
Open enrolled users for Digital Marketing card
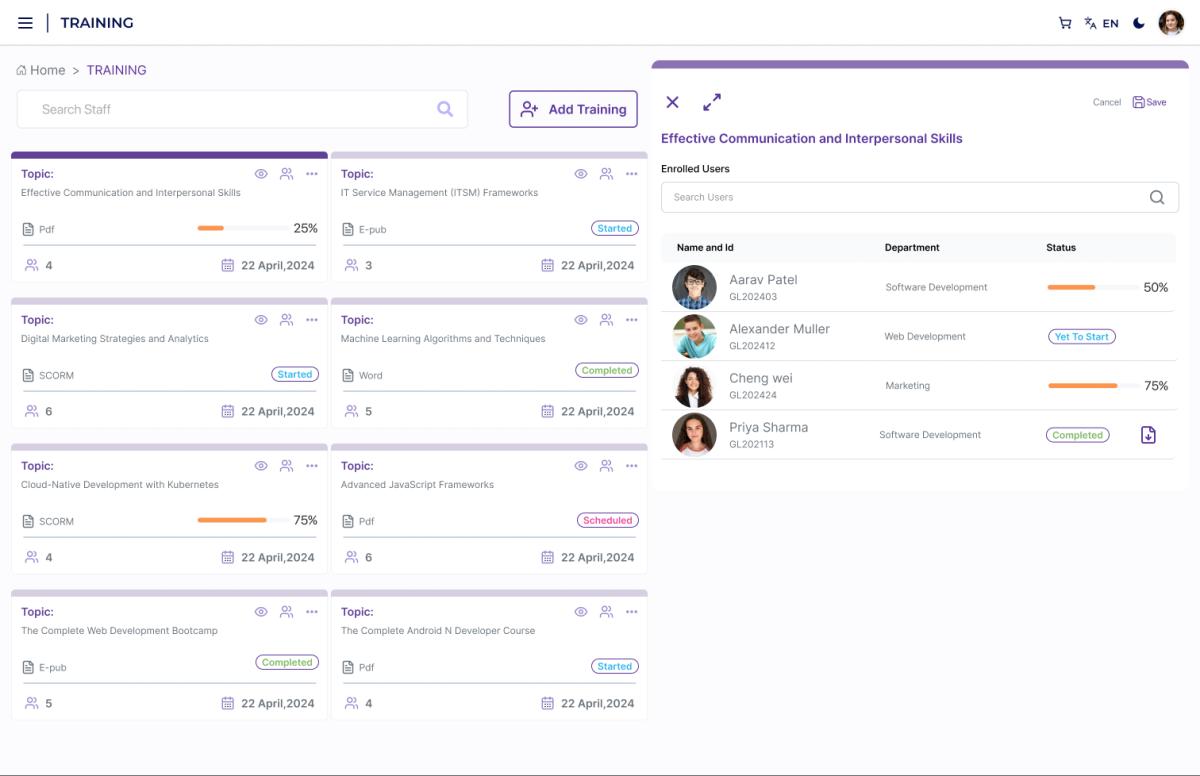(287, 320)
